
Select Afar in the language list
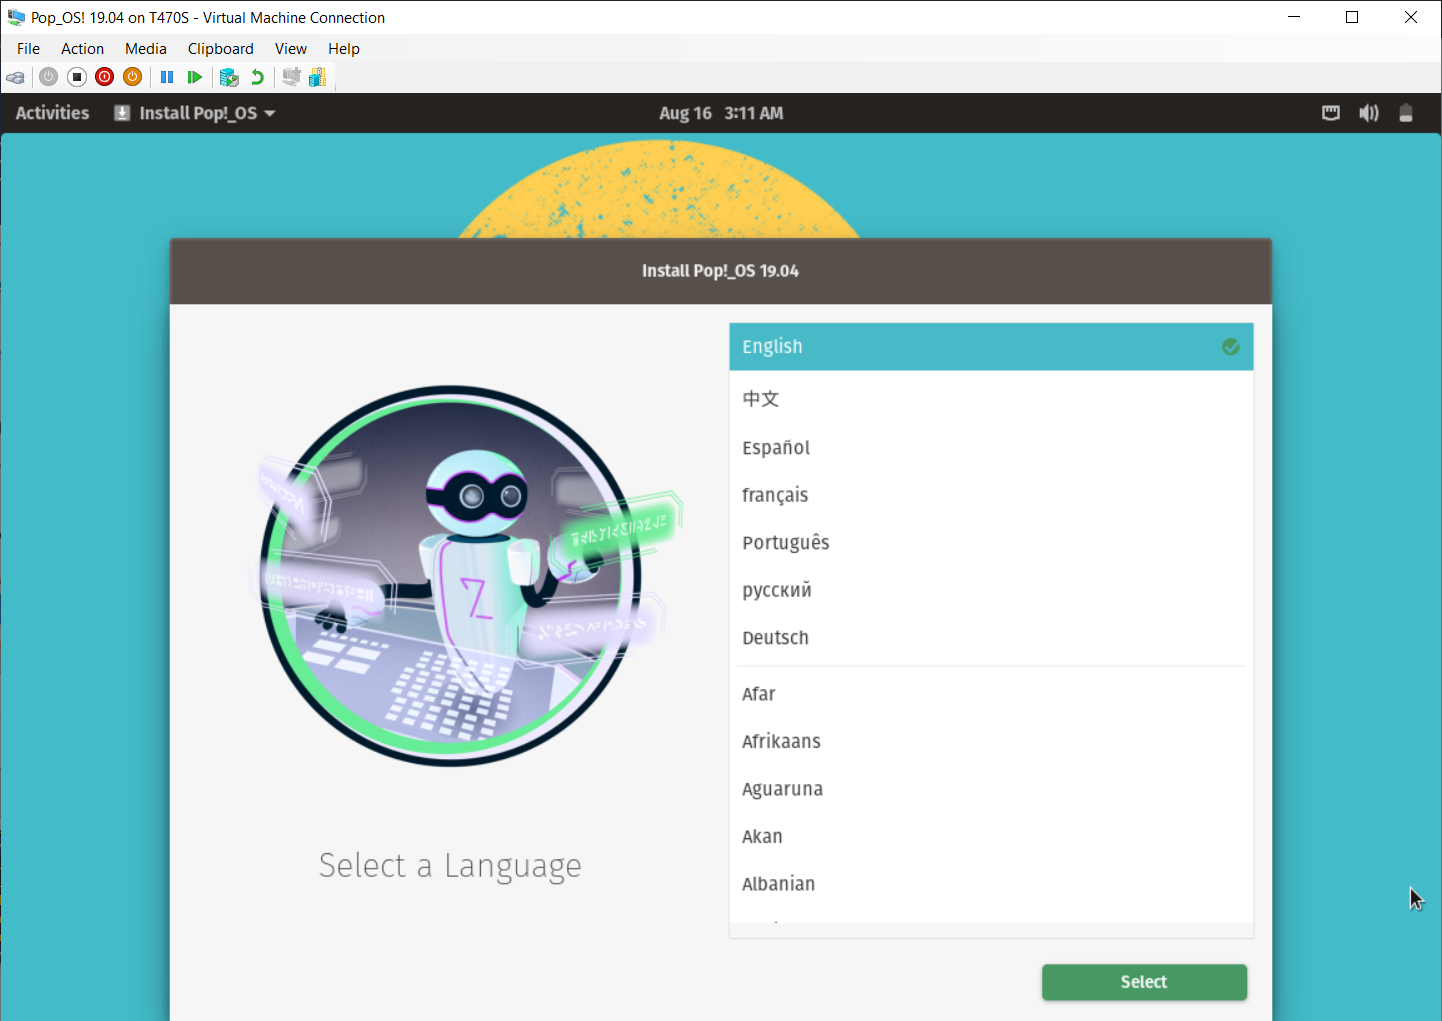(x=991, y=694)
